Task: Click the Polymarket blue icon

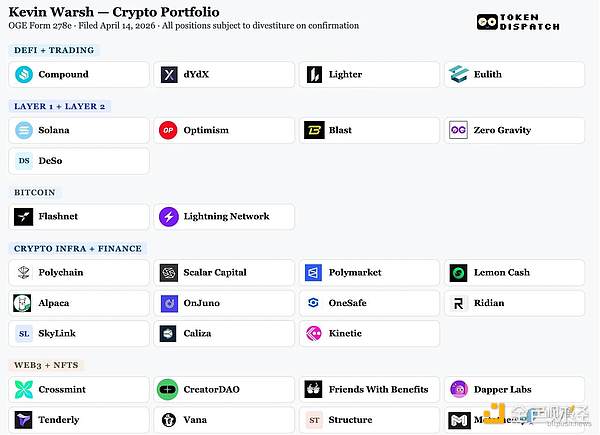Action: 314,272
